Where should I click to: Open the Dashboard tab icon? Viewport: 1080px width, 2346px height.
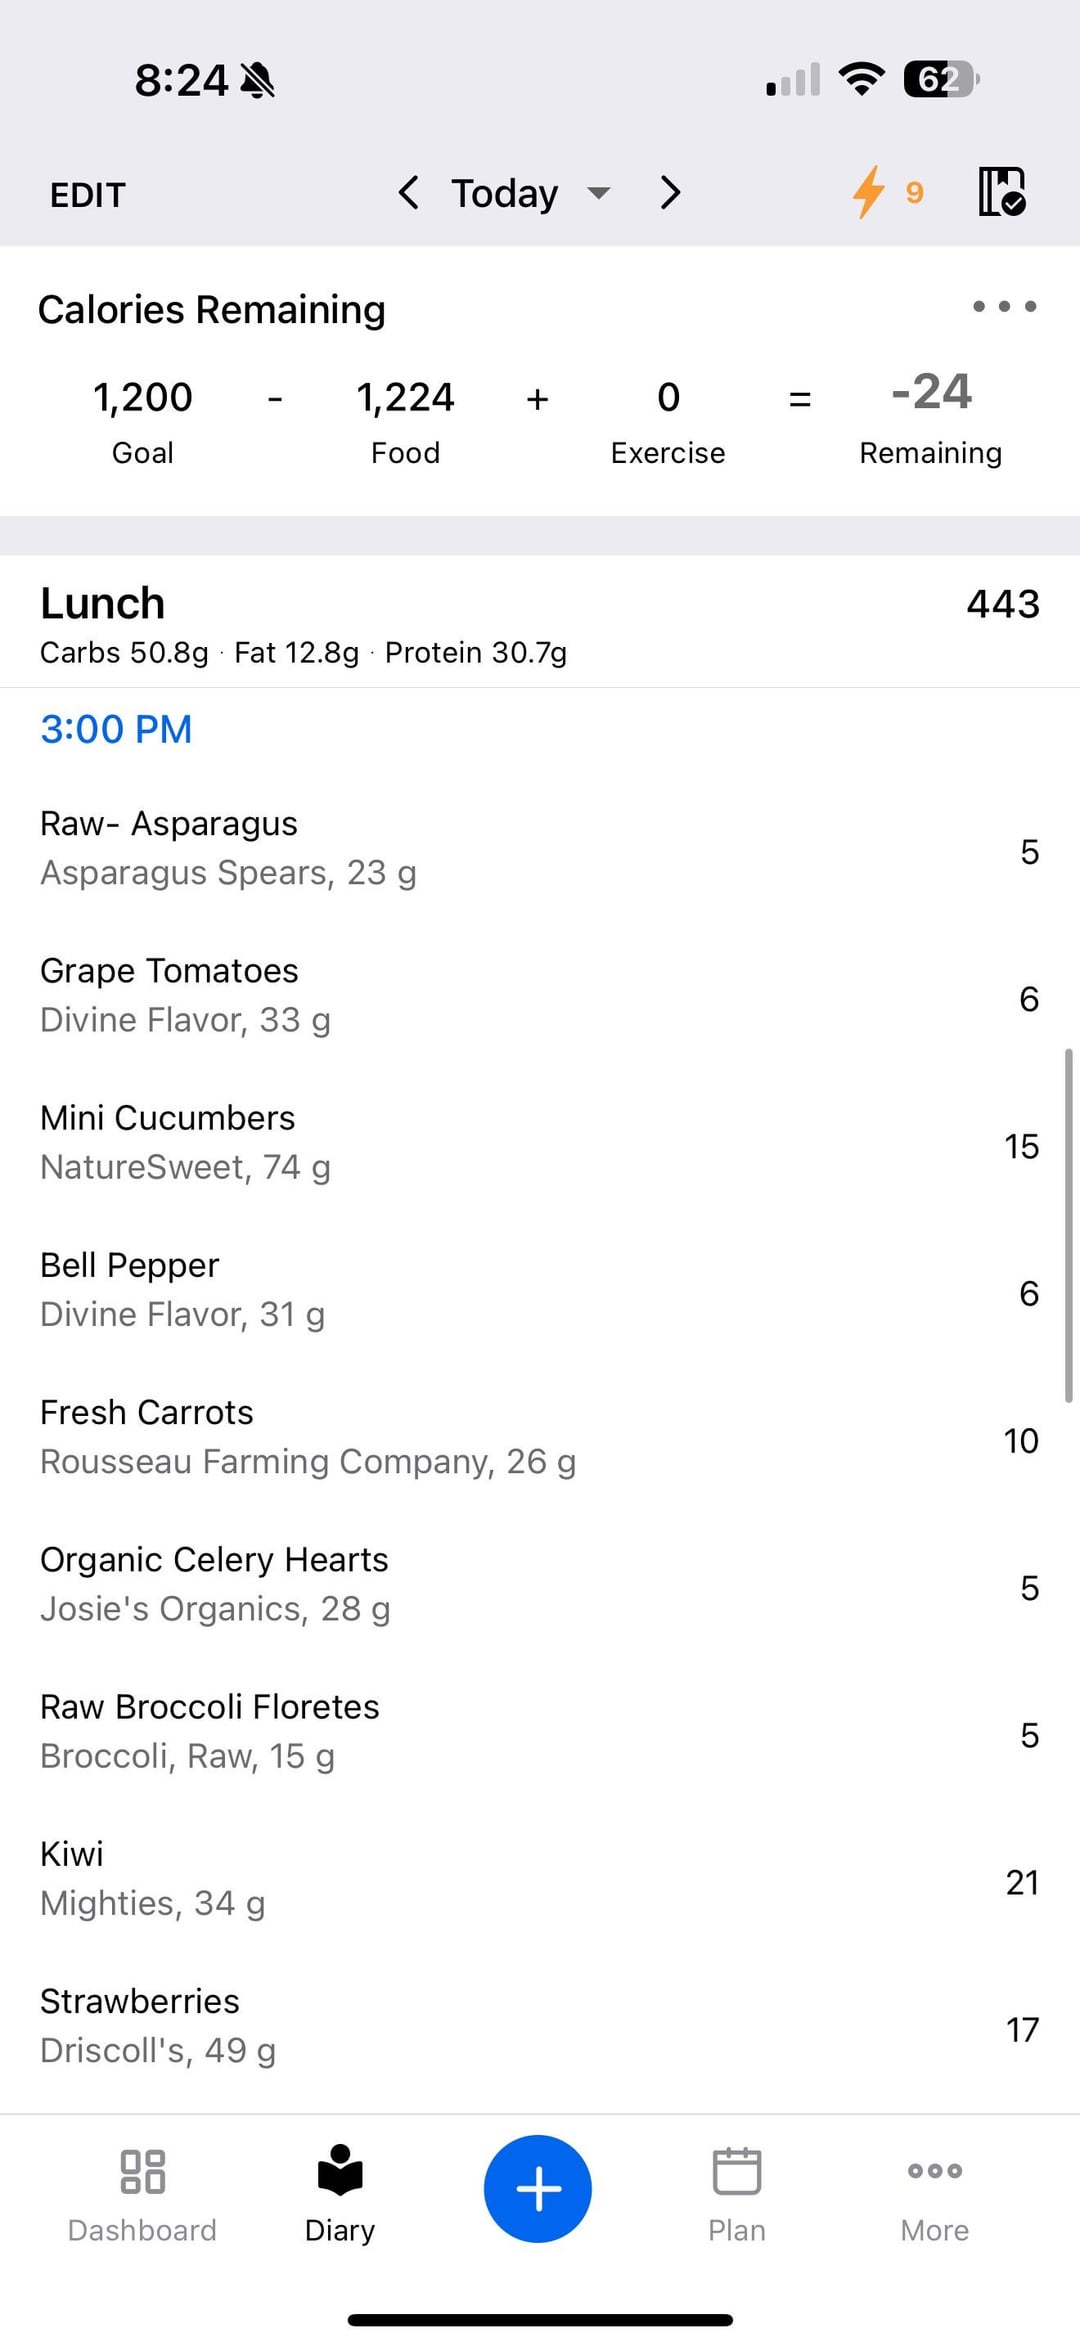tap(142, 2172)
